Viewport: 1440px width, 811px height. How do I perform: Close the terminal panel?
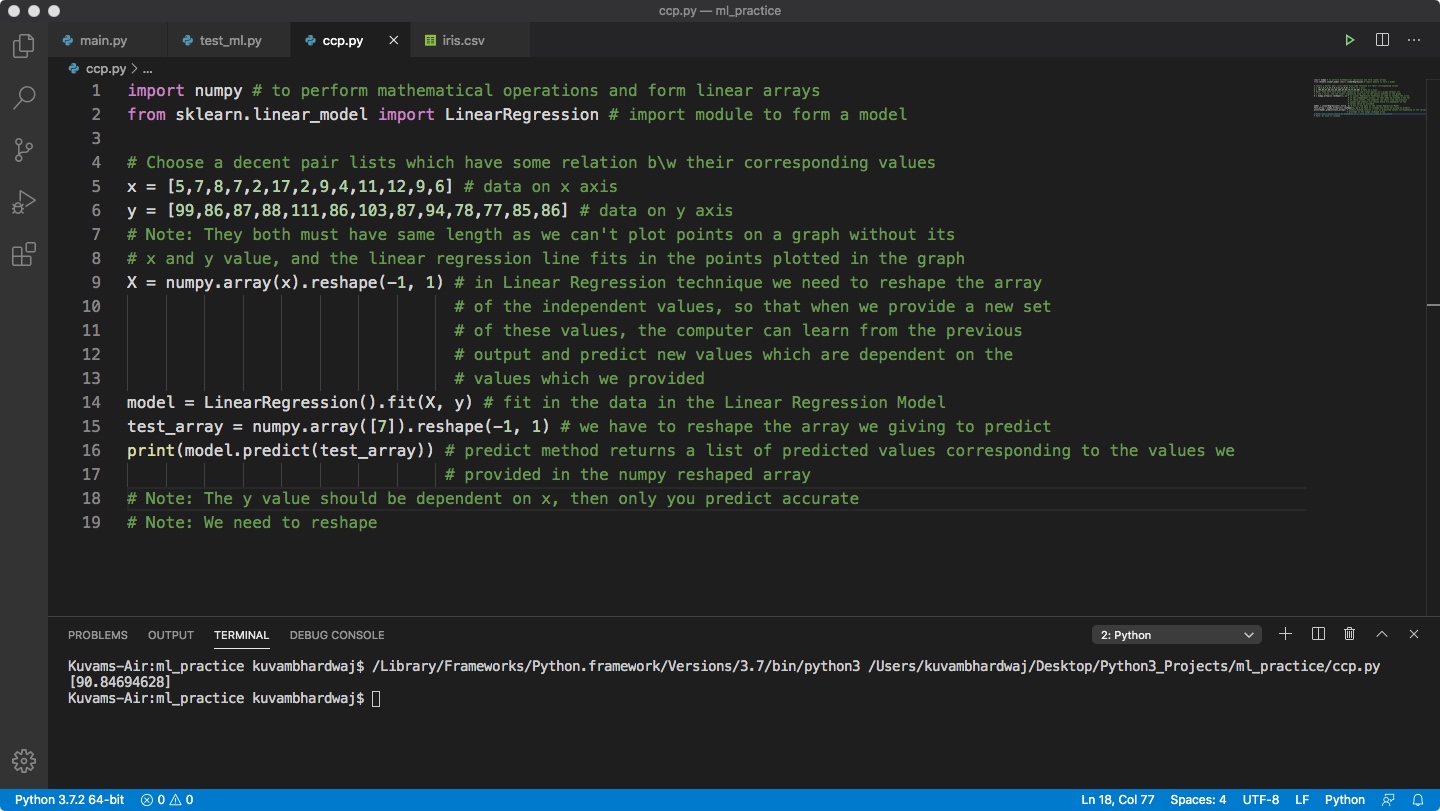[1414, 634]
